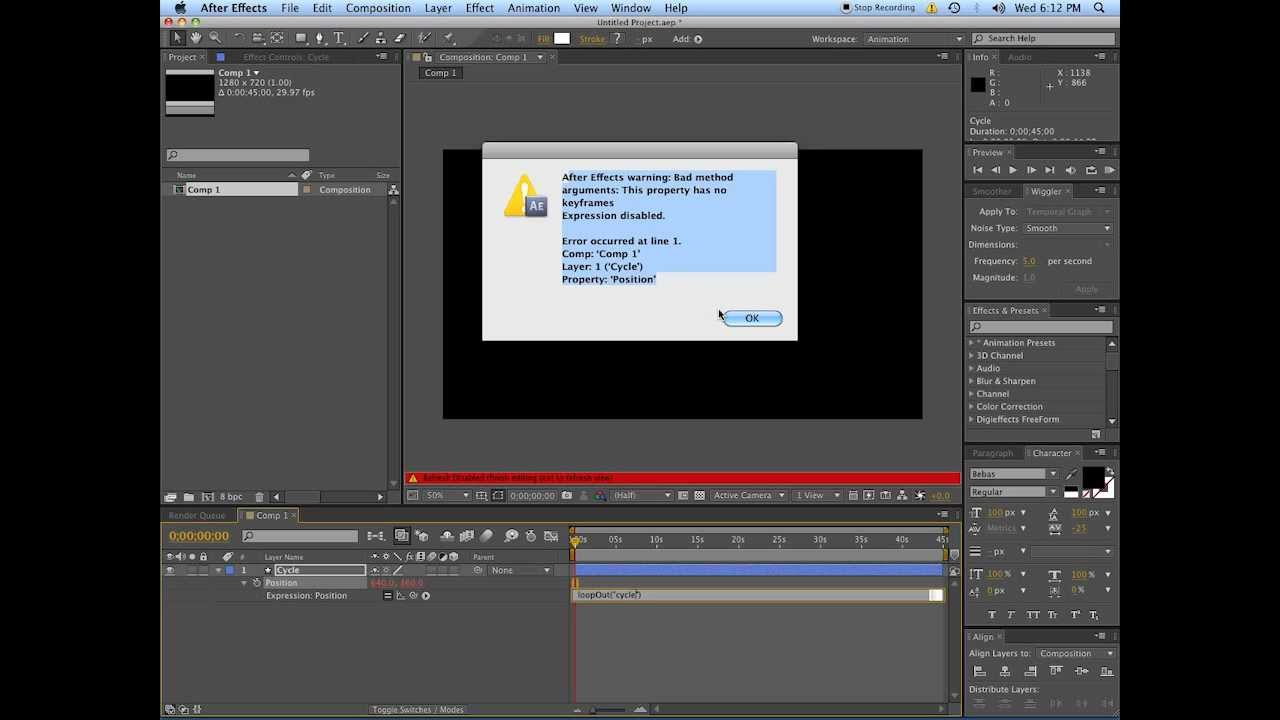Open the Layer menu
This screenshot has width=1280, height=720.
click(x=438, y=8)
